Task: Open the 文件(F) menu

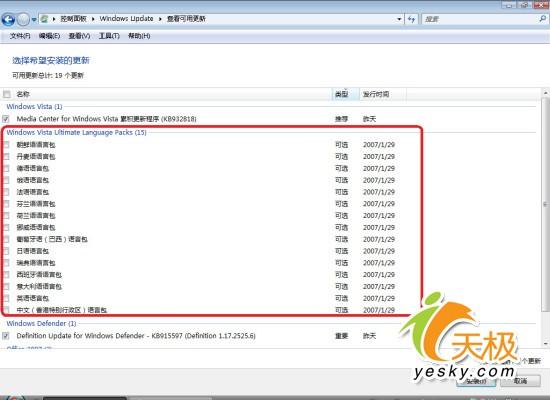Action: coord(20,36)
